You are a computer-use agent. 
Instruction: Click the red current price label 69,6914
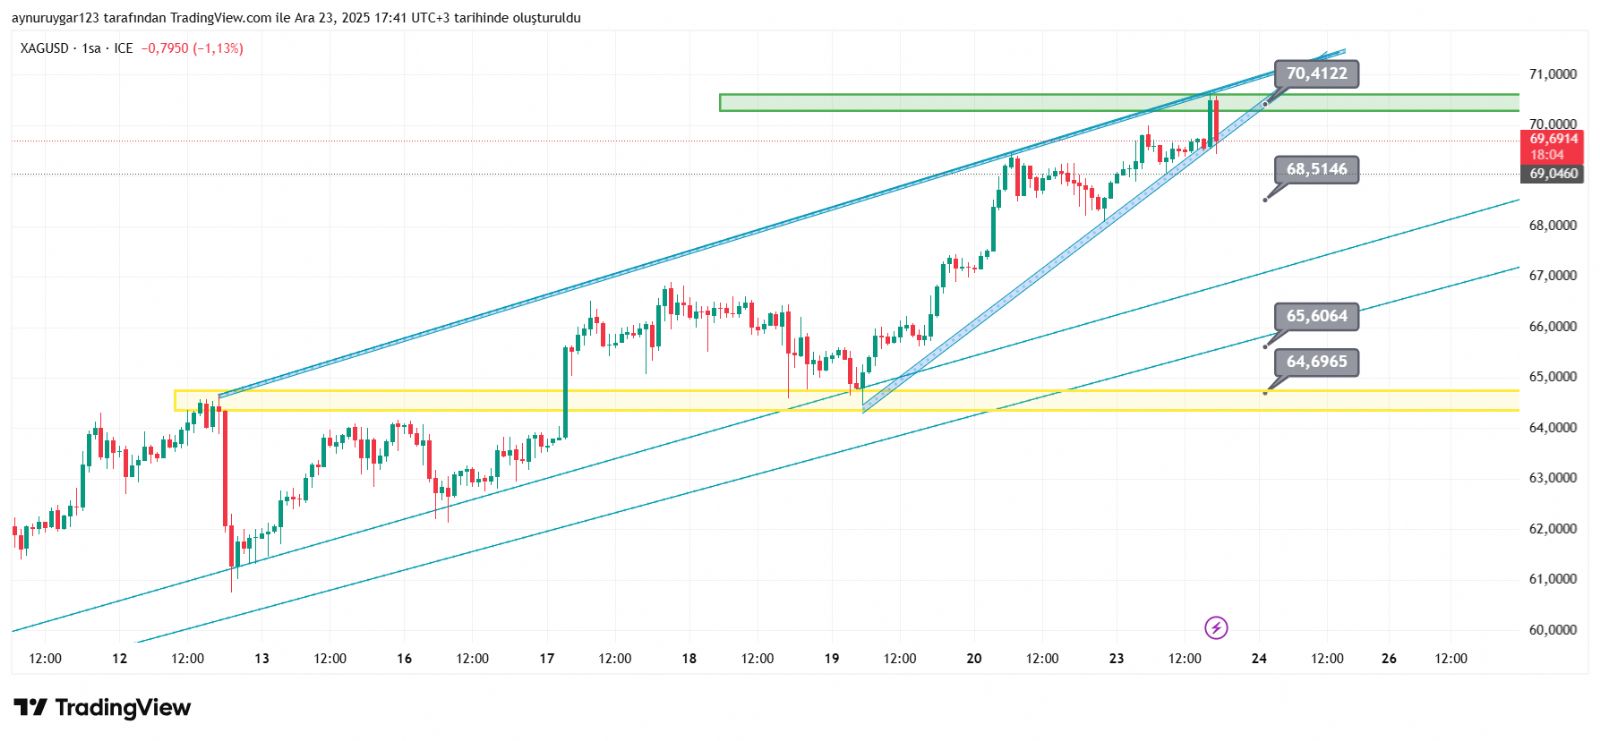(1553, 140)
